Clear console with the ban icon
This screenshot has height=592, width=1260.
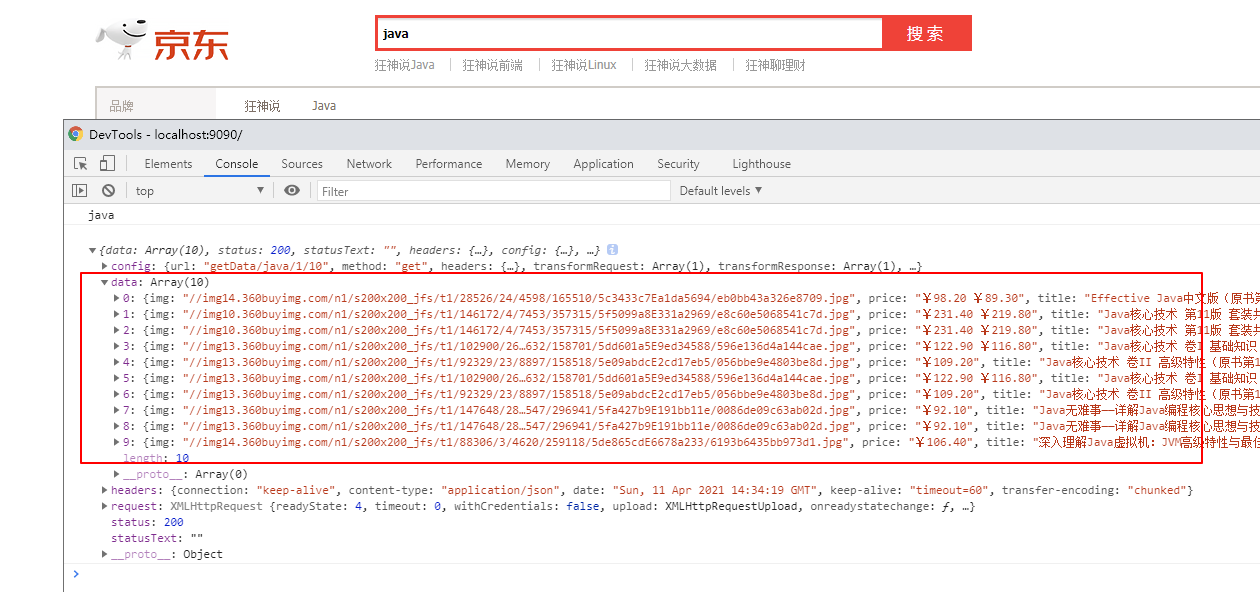coord(108,190)
